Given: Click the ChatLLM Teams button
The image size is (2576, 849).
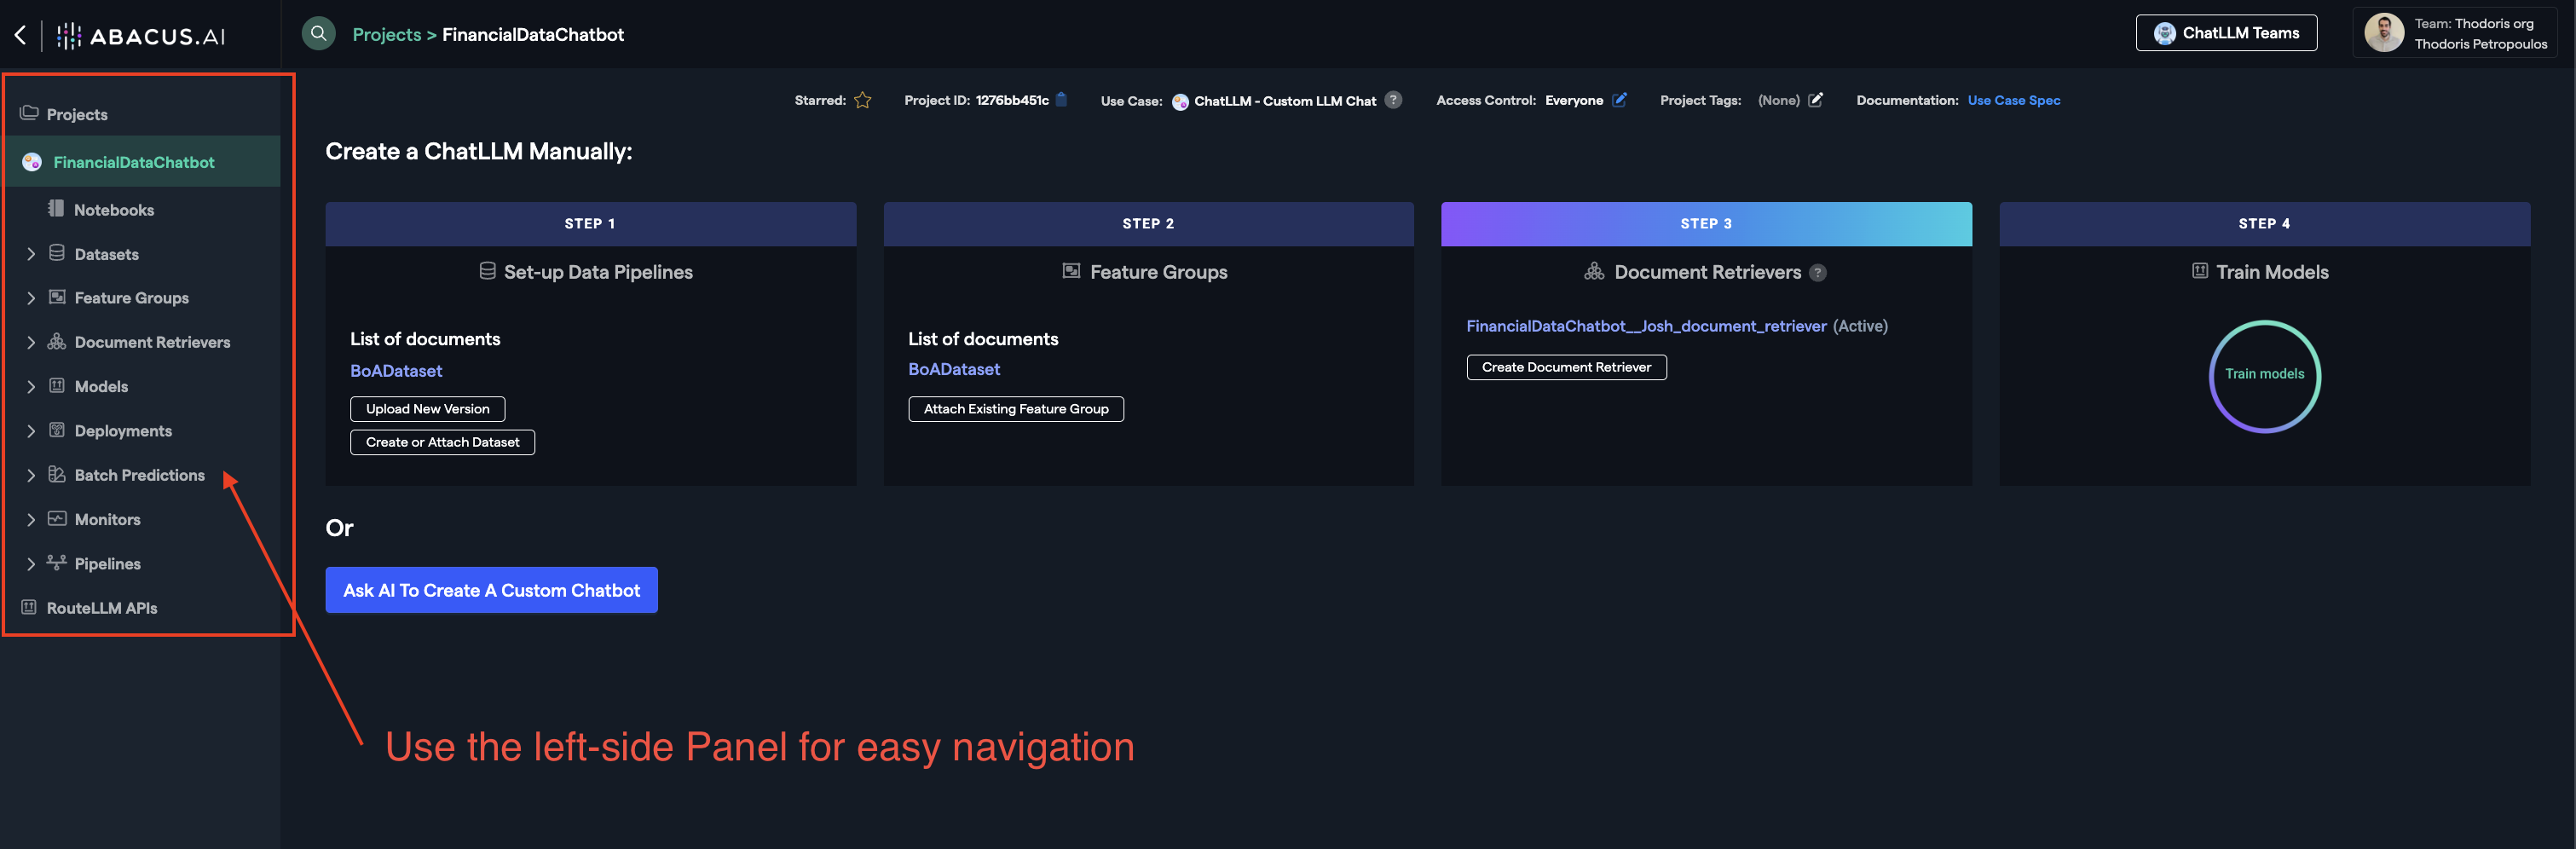Looking at the screenshot, I should pyautogui.click(x=2226, y=33).
